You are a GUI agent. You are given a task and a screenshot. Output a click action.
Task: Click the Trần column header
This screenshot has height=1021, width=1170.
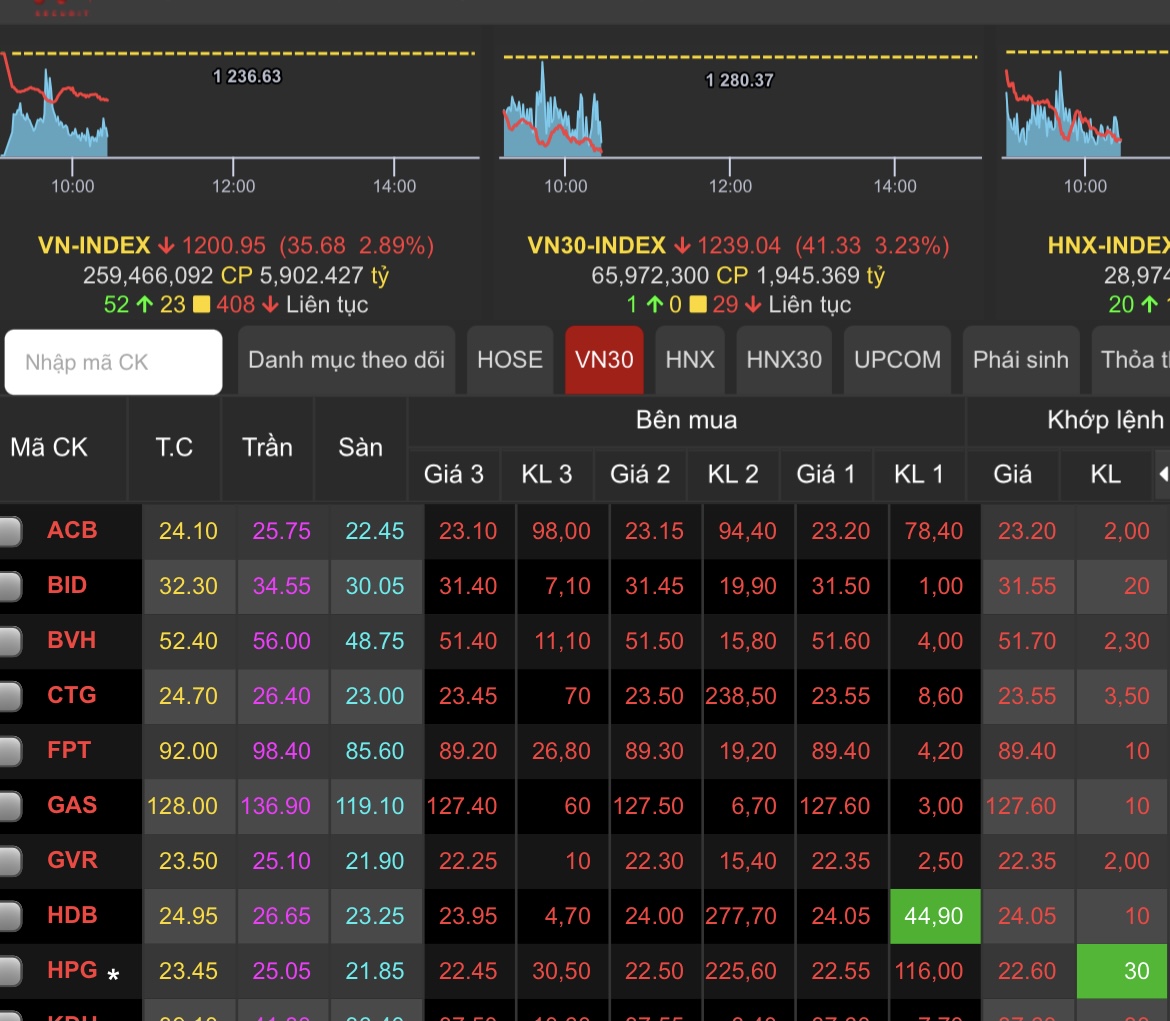point(267,447)
